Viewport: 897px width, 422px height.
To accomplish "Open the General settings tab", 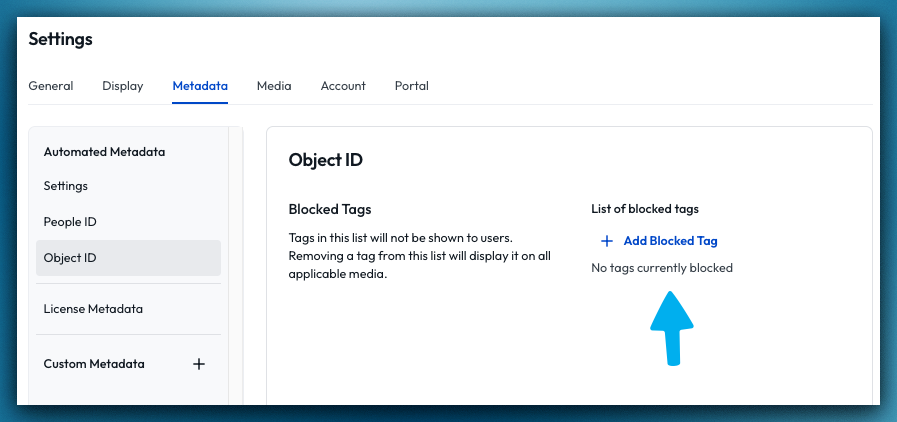I will pyautogui.click(x=50, y=86).
